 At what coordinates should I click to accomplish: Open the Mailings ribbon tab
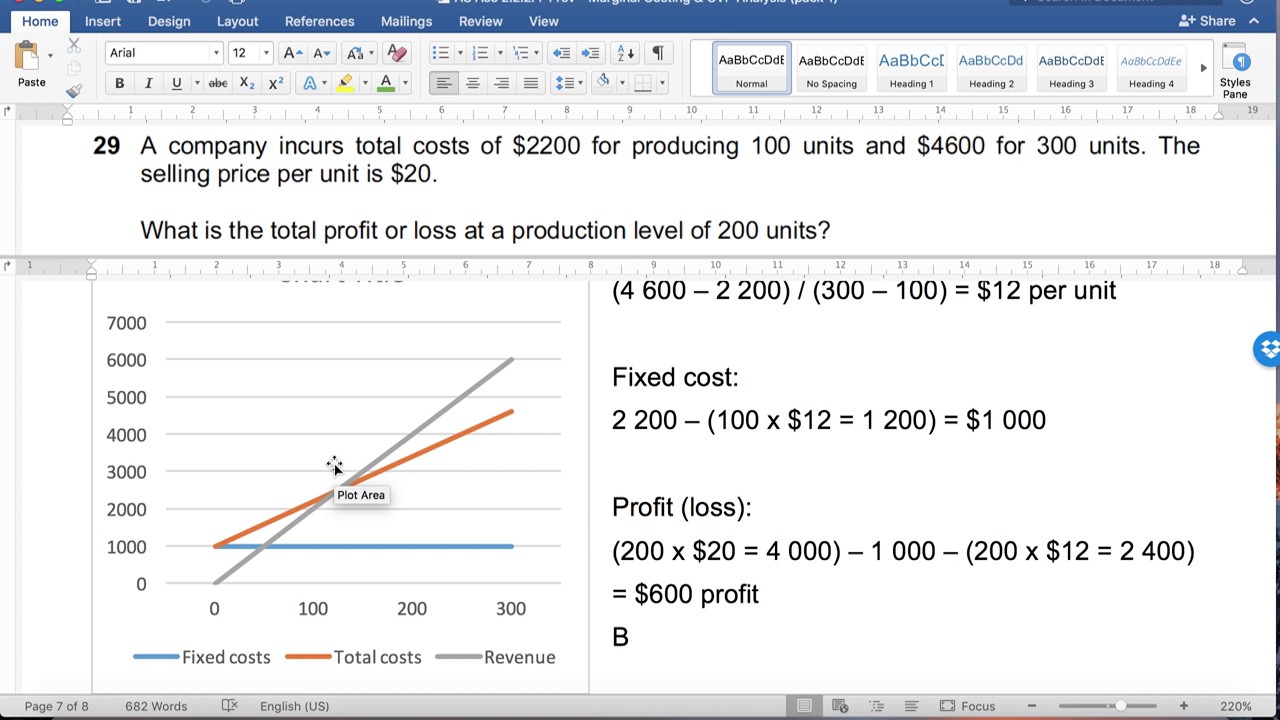tap(406, 21)
